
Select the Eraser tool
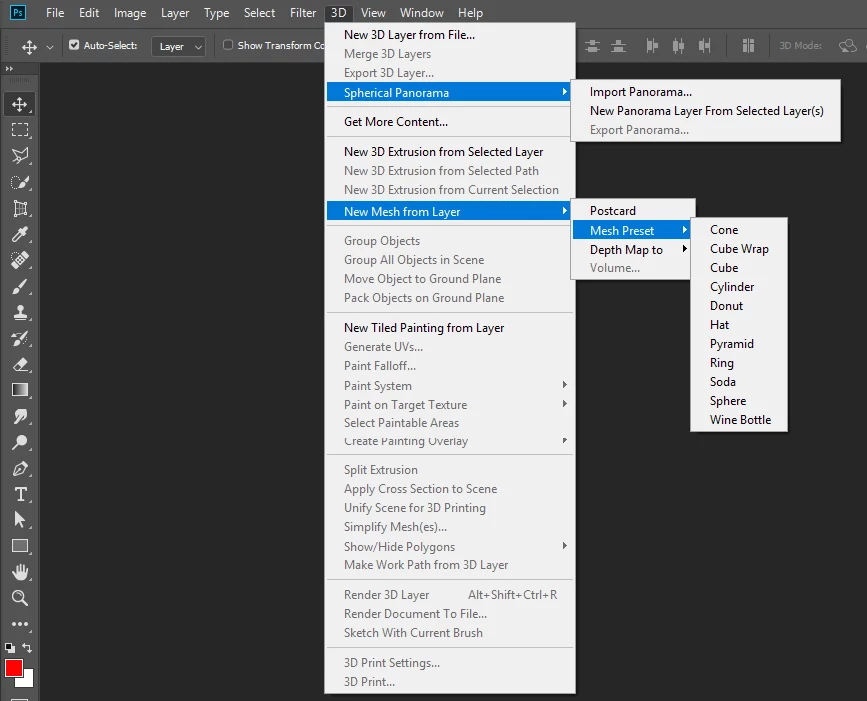pos(20,364)
